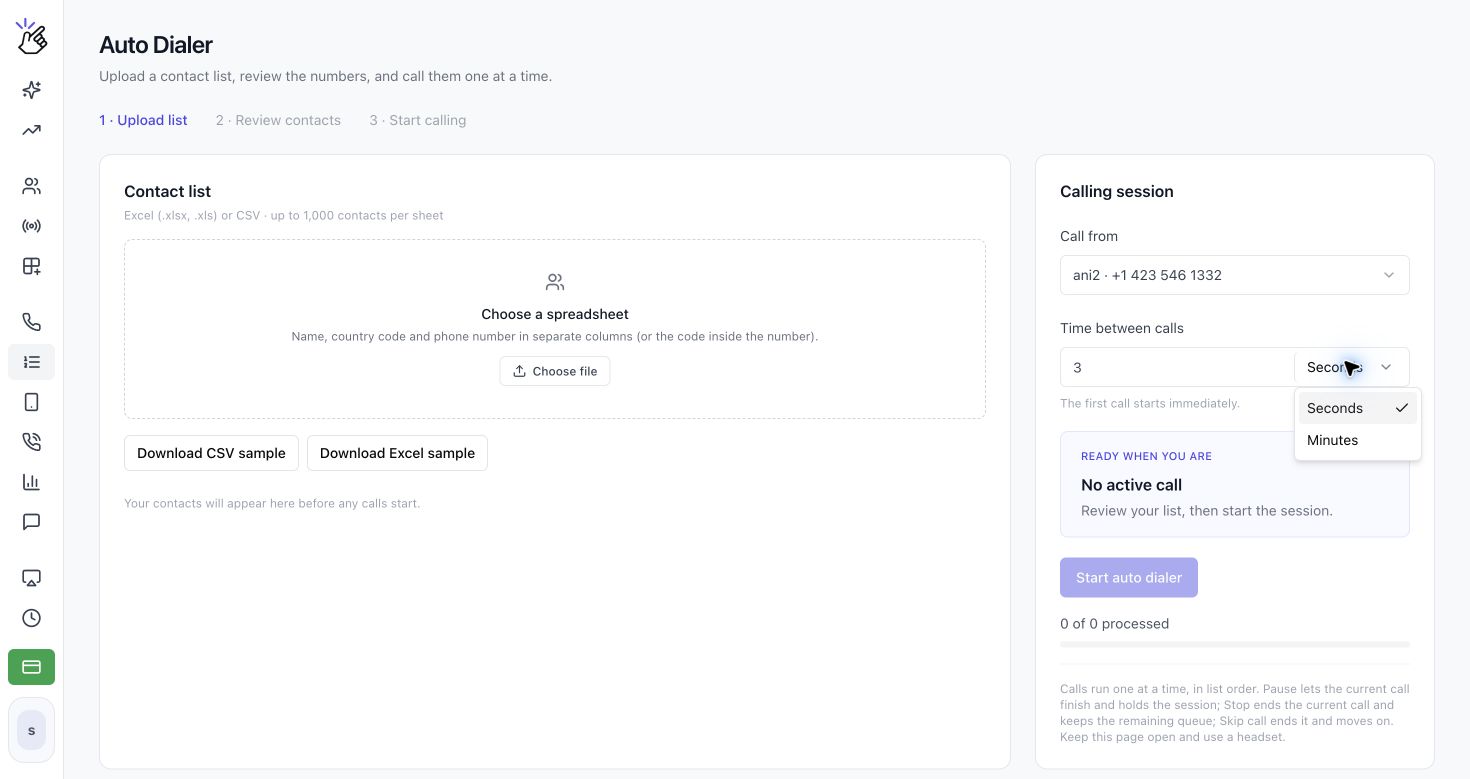The height and width of the screenshot is (779, 1470).
Task: Expand the Call from number dropdown
Action: [1234, 275]
